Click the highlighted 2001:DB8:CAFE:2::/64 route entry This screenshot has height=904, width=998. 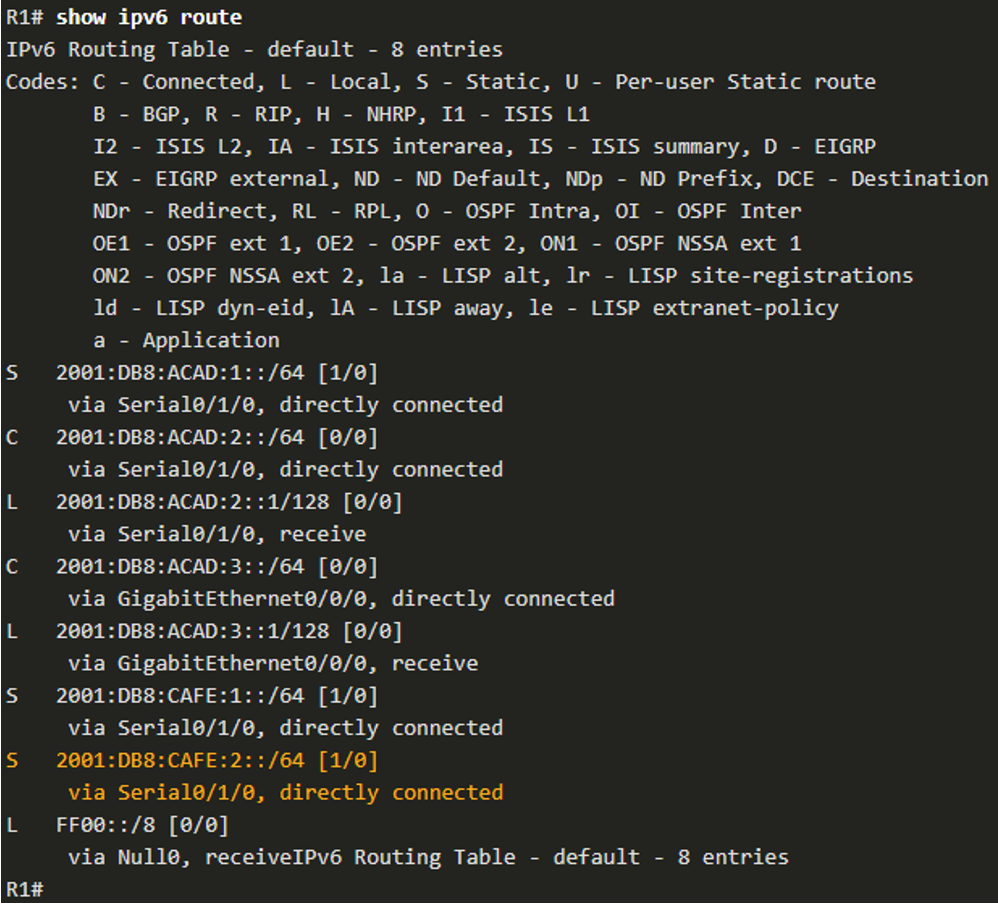[192, 760]
